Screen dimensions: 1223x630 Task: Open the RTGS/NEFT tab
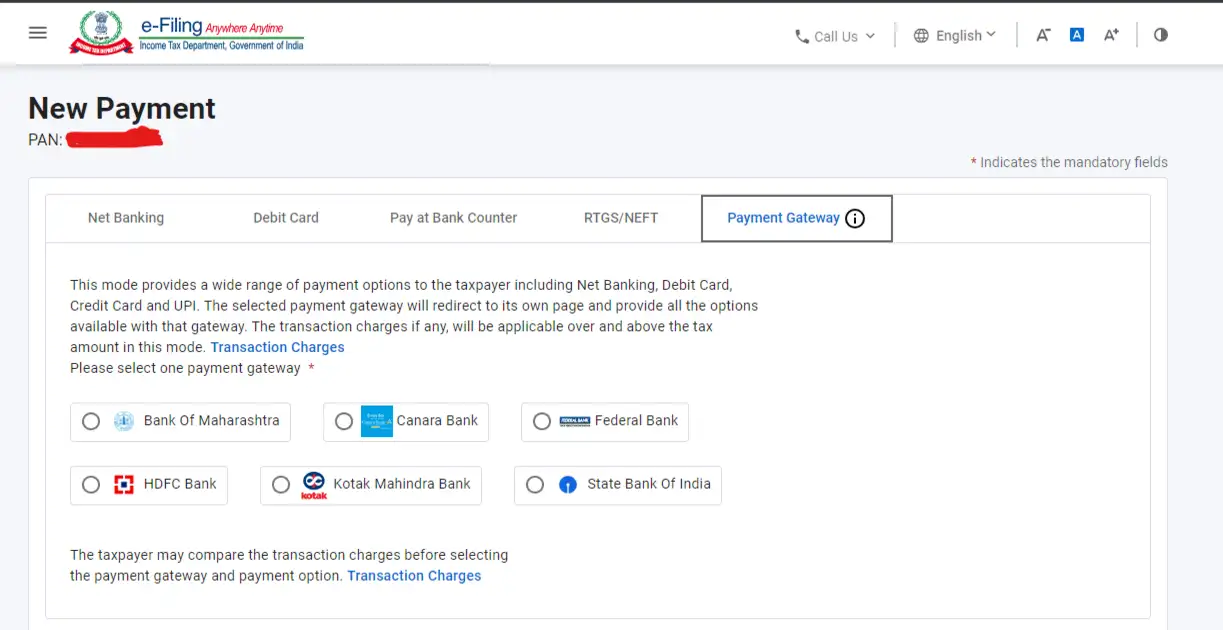click(x=620, y=218)
